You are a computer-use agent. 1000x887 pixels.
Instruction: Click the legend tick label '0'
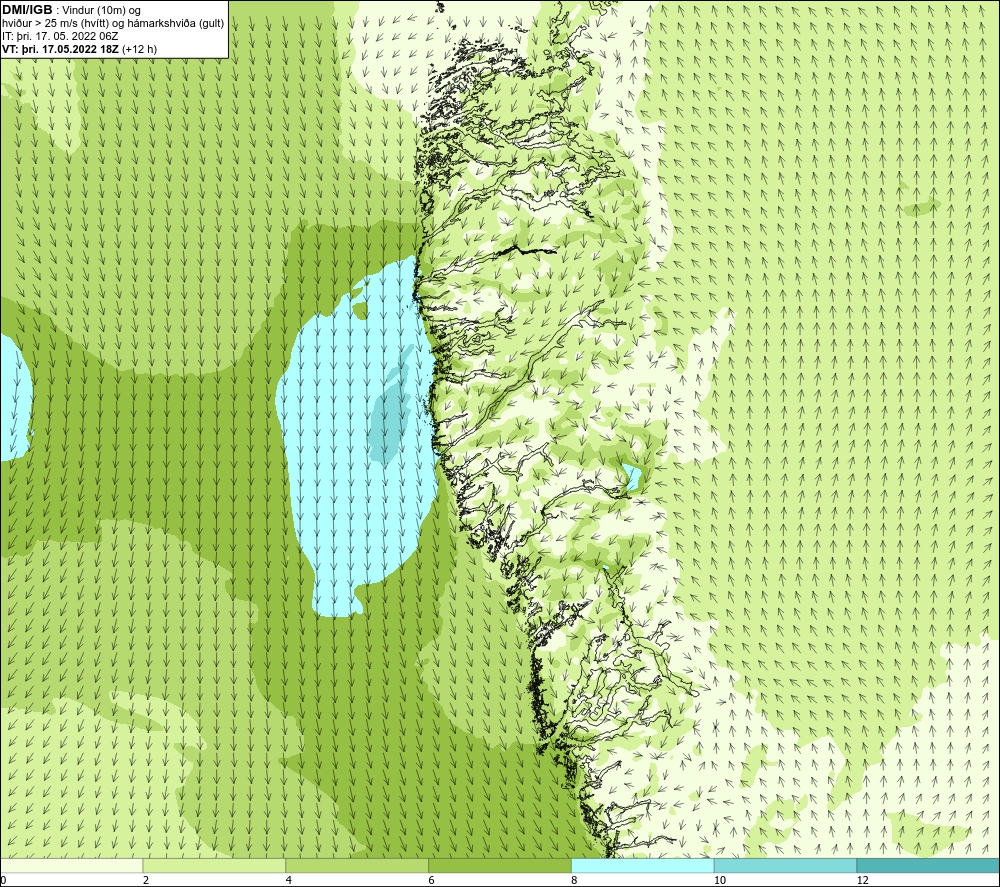[3, 880]
